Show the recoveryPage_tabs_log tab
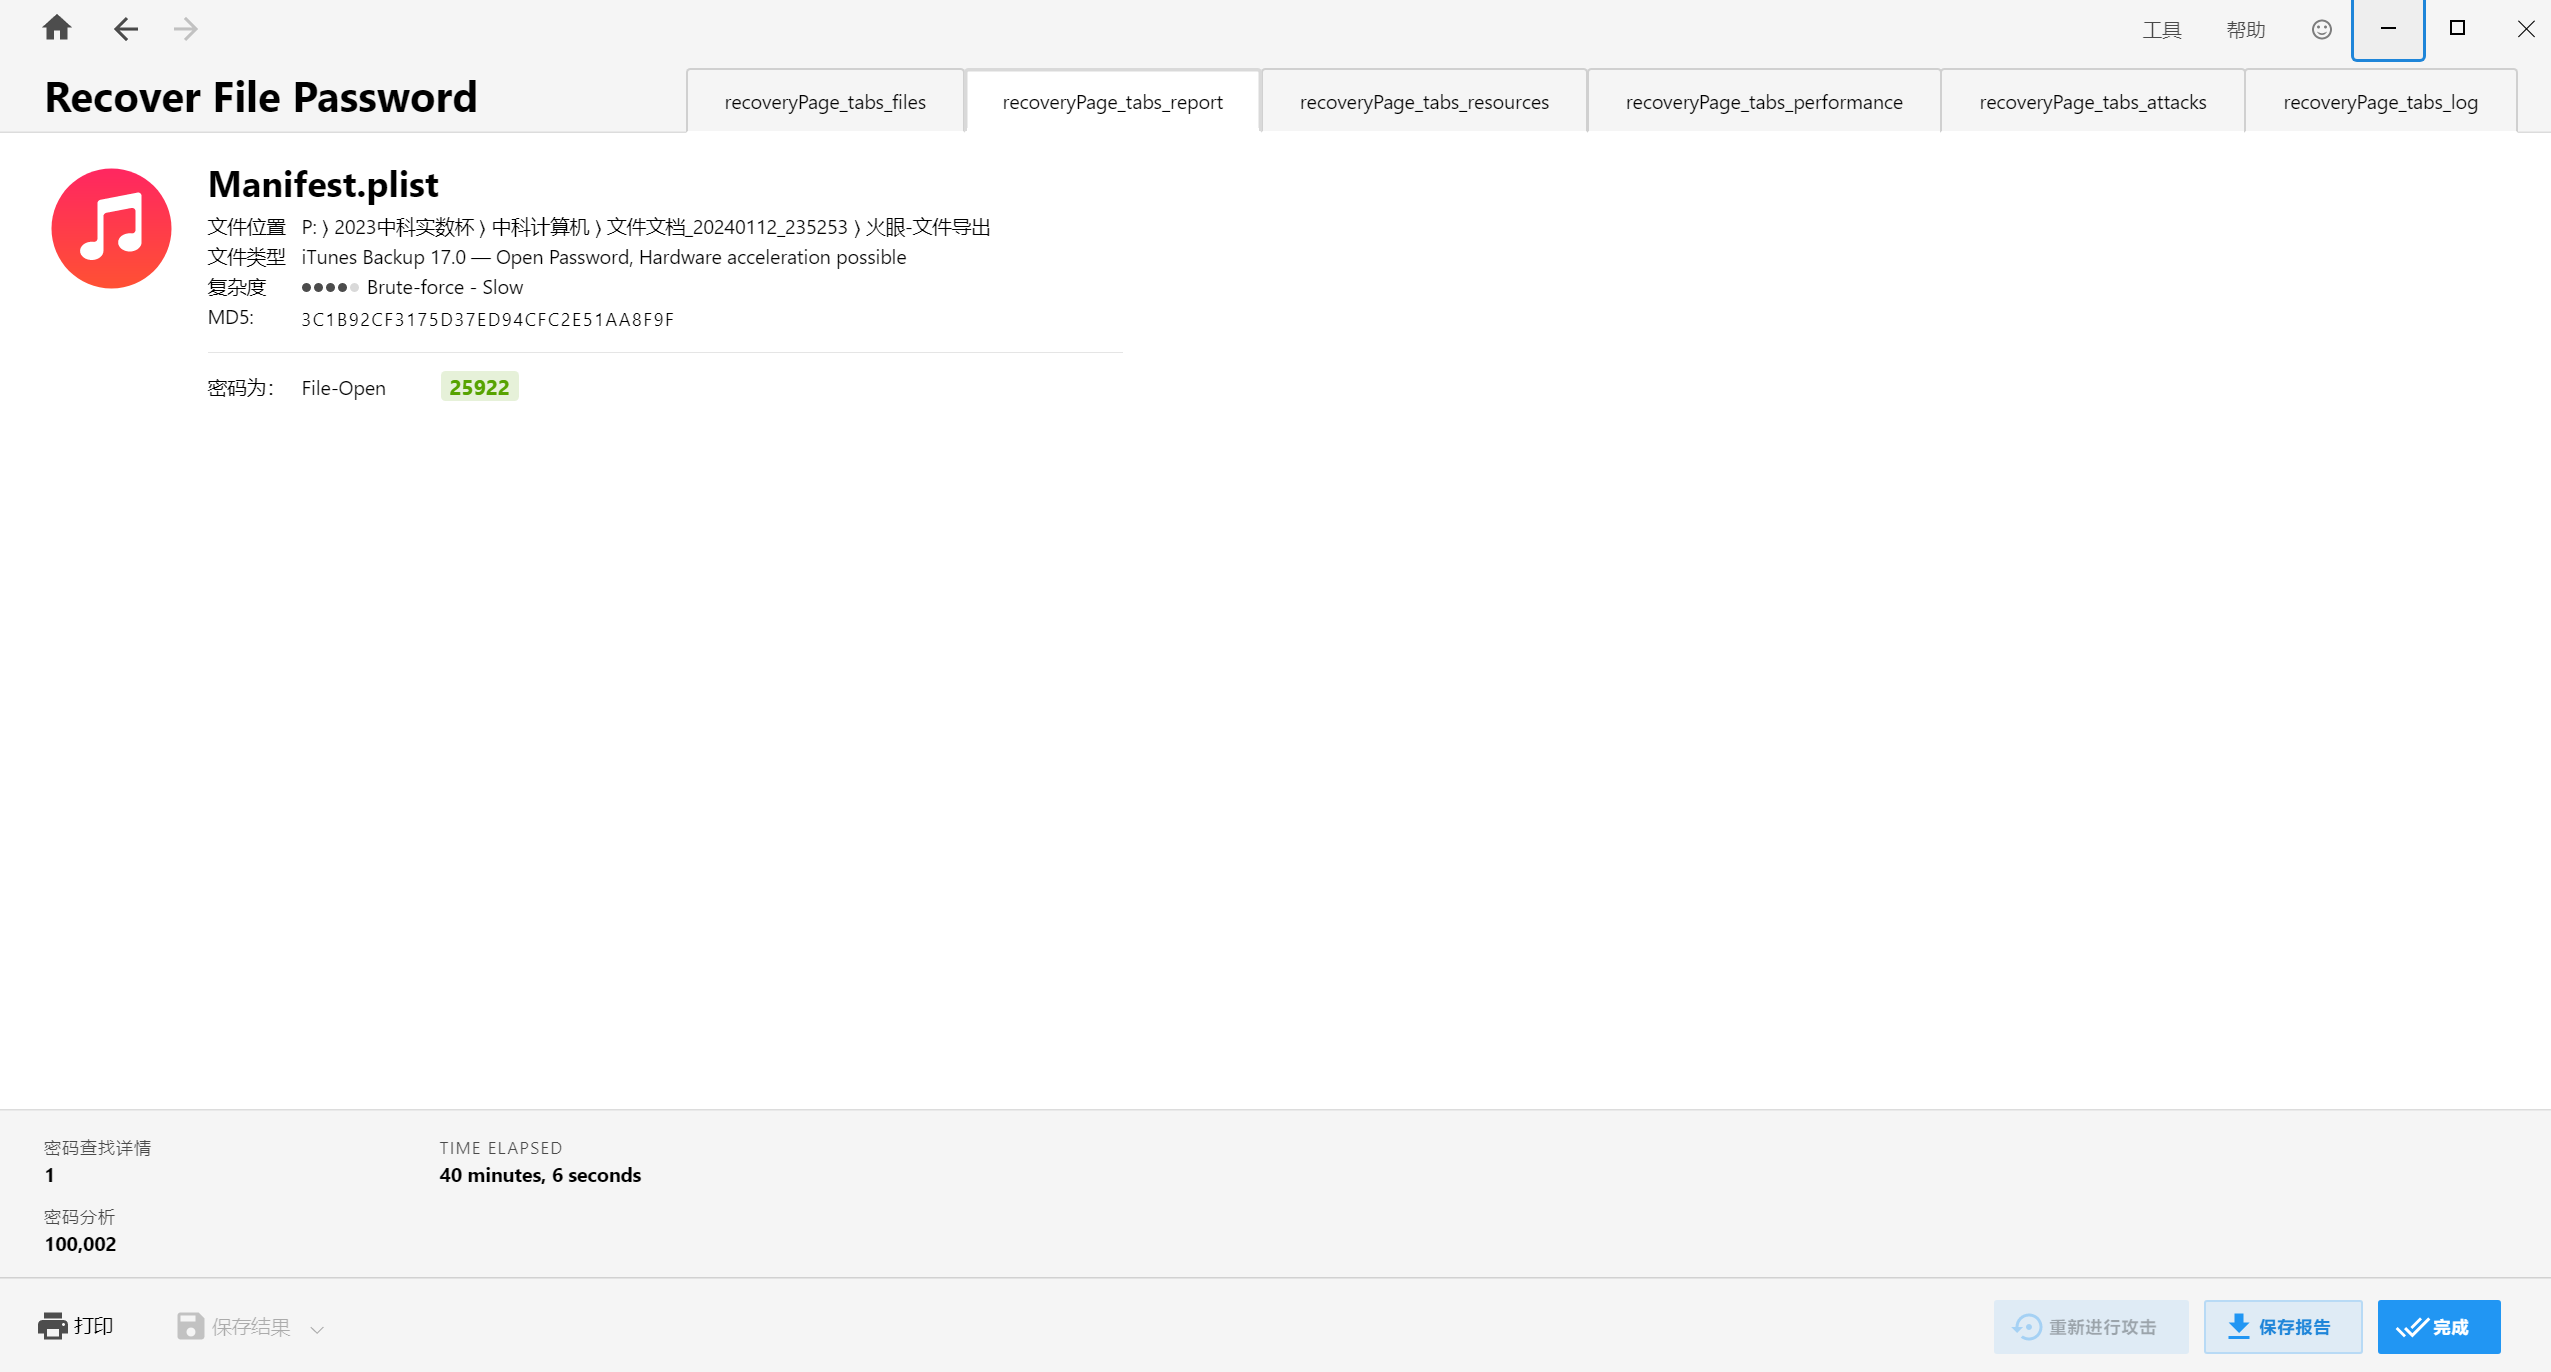This screenshot has height=1372, width=2551. point(2379,102)
